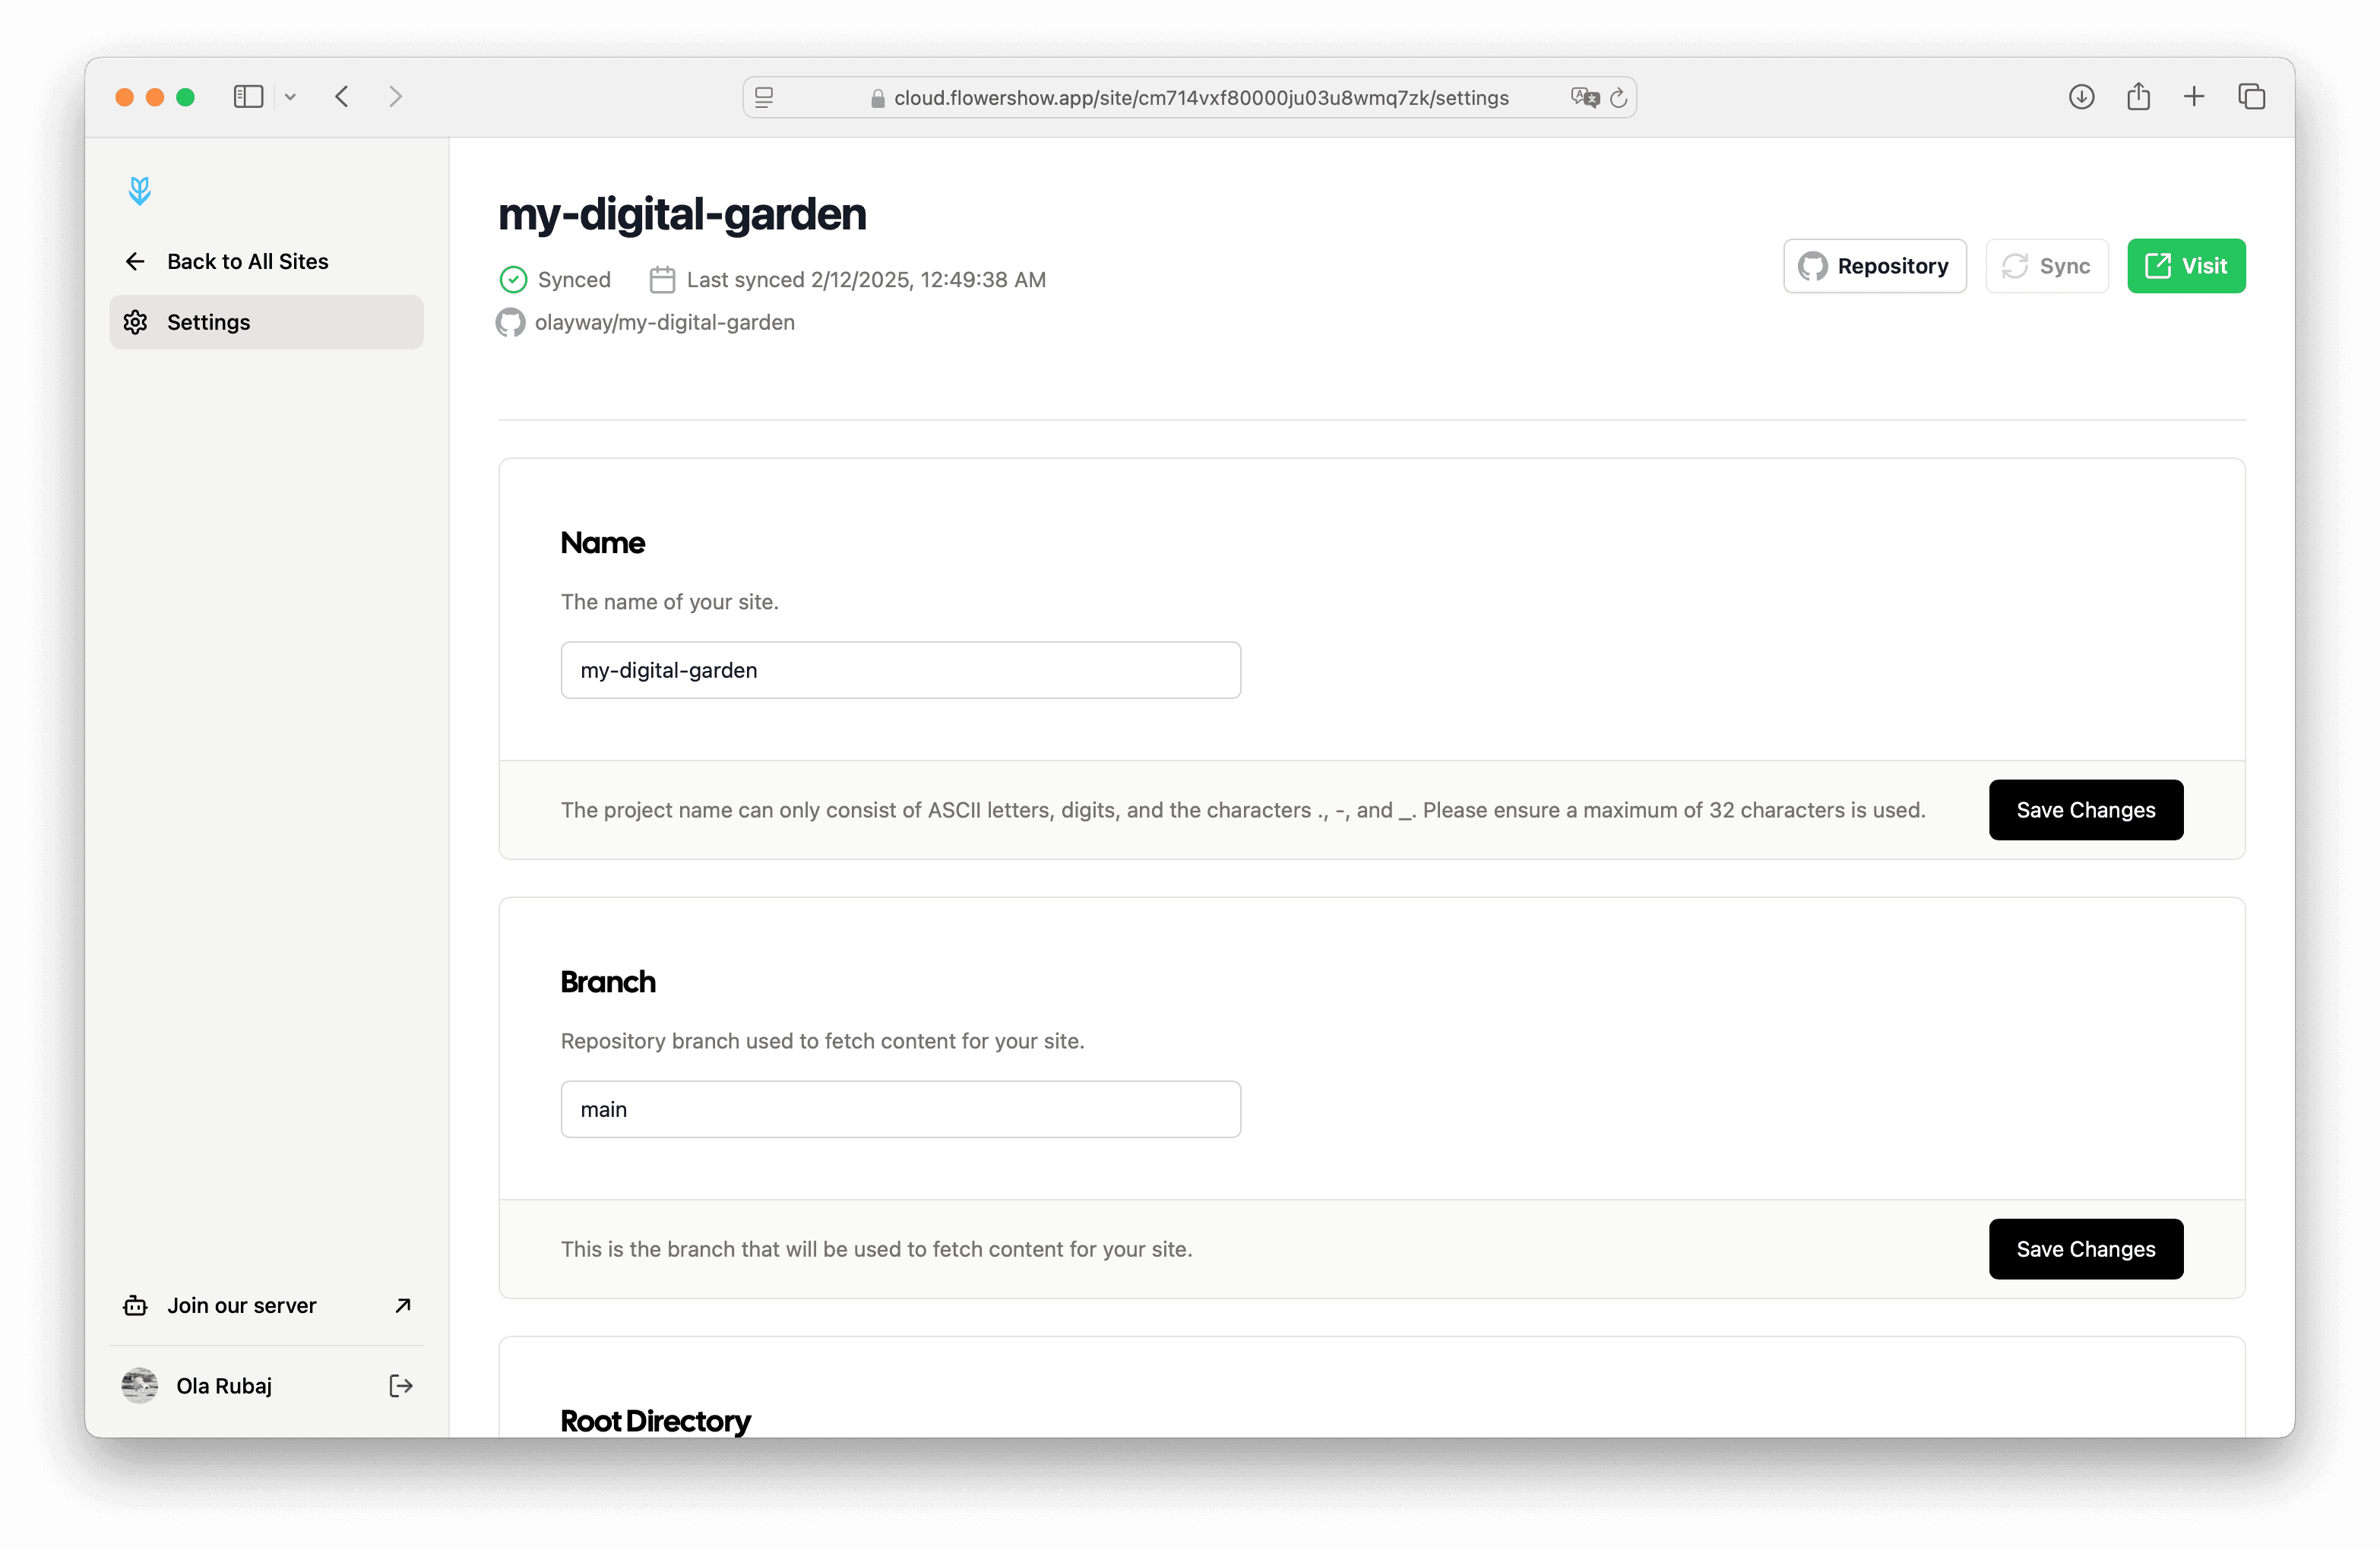Viewport: 2380px width, 1550px height.
Task: Select Settings in the sidebar
Action: (267, 322)
